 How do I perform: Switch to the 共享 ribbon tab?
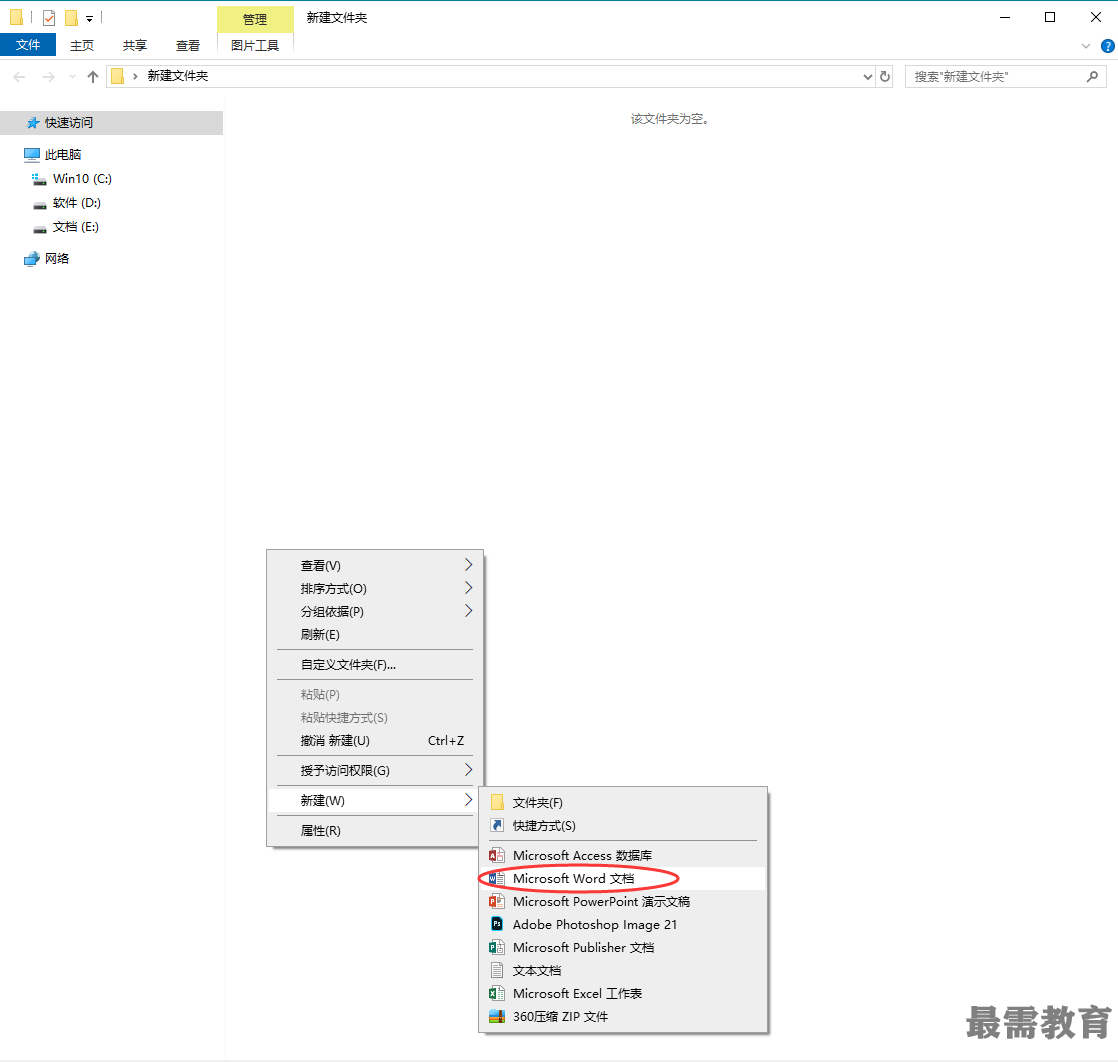point(135,46)
